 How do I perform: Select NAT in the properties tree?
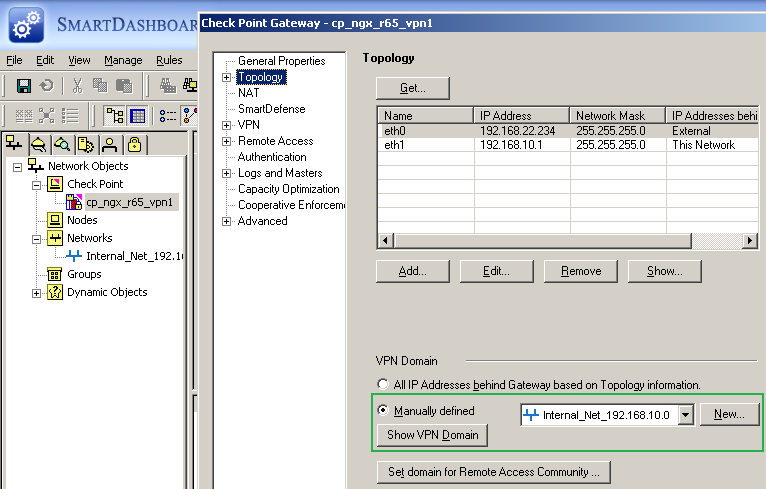(x=249, y=93)
